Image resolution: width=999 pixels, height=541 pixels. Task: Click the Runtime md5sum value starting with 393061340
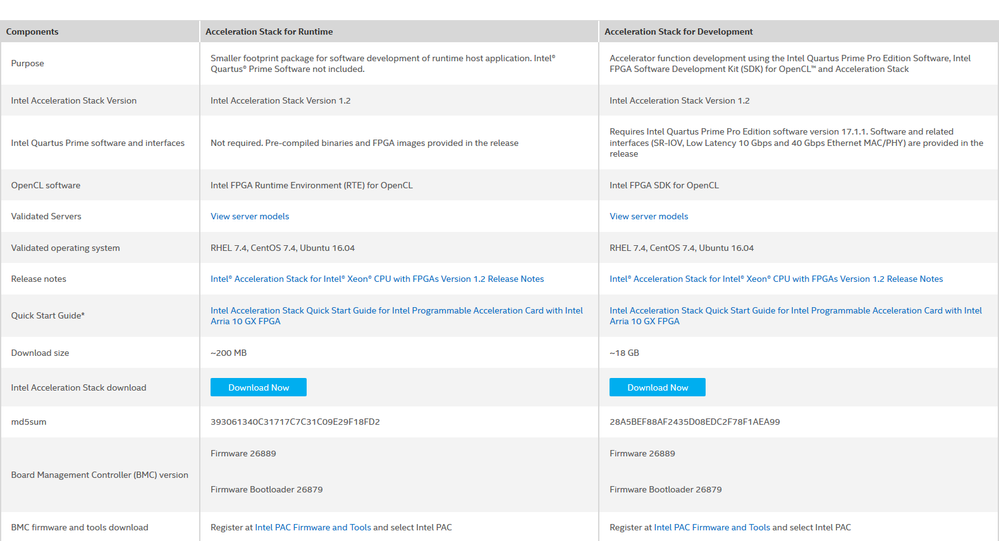[x=295, y=422]
